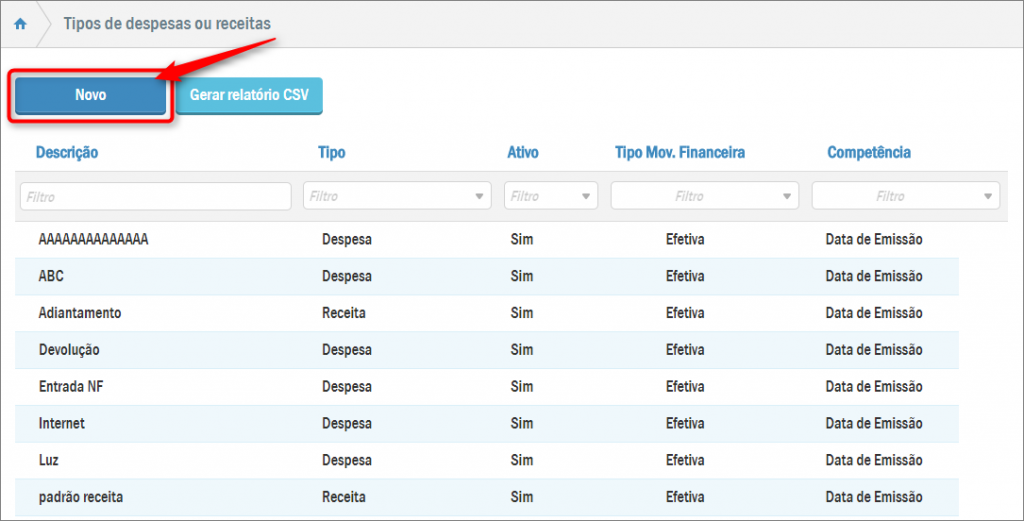Image resolution: width=1024 pixels, height=521 pixels.
Task: Click Gerar relatório CSV button
Action: (x=249, y=95)
